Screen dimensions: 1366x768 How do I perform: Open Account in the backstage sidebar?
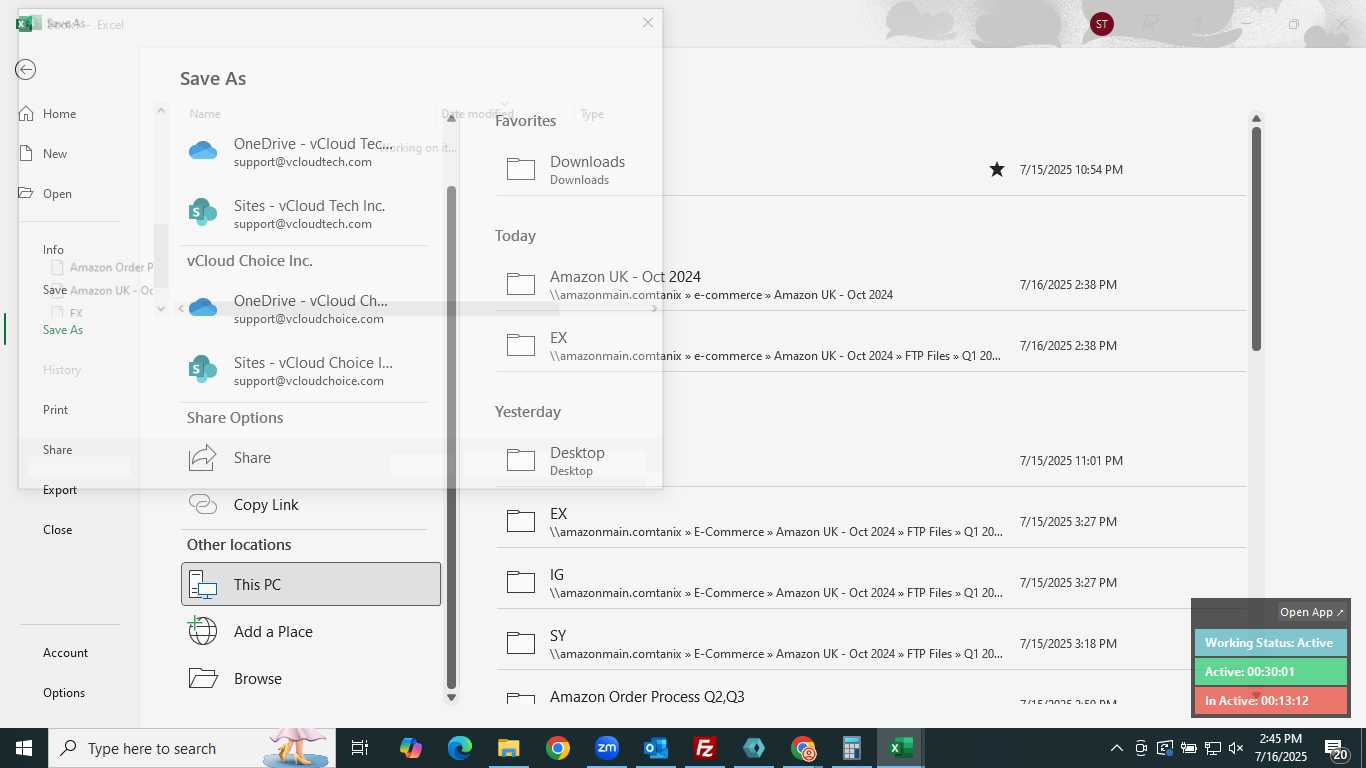(x=66, y=653)
